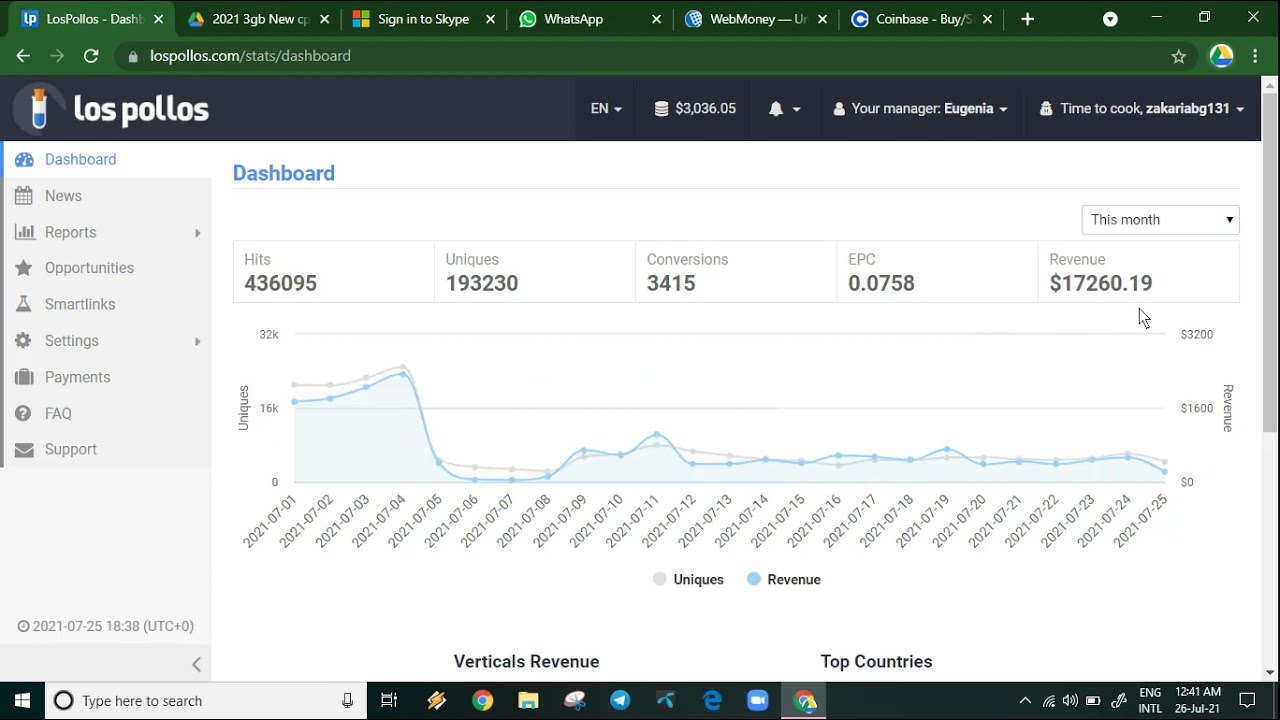Click the Smartlinks flask icon
Viewport: 1280px width, 720px height.
pos(24,304)
